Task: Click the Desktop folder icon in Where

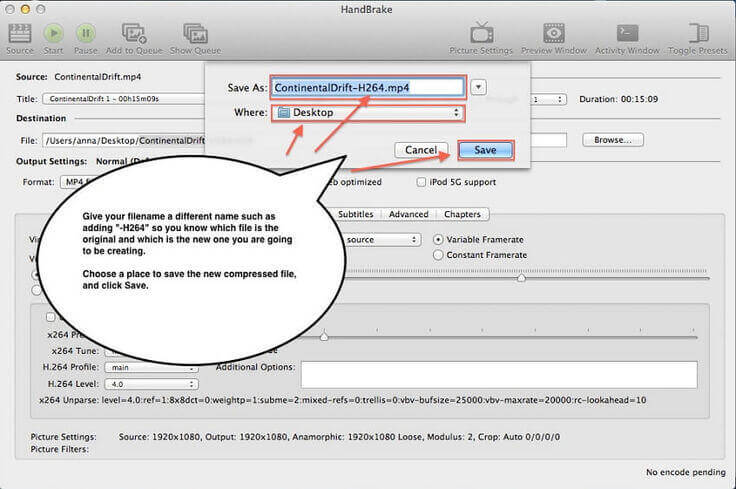Action: click(284, 113)
